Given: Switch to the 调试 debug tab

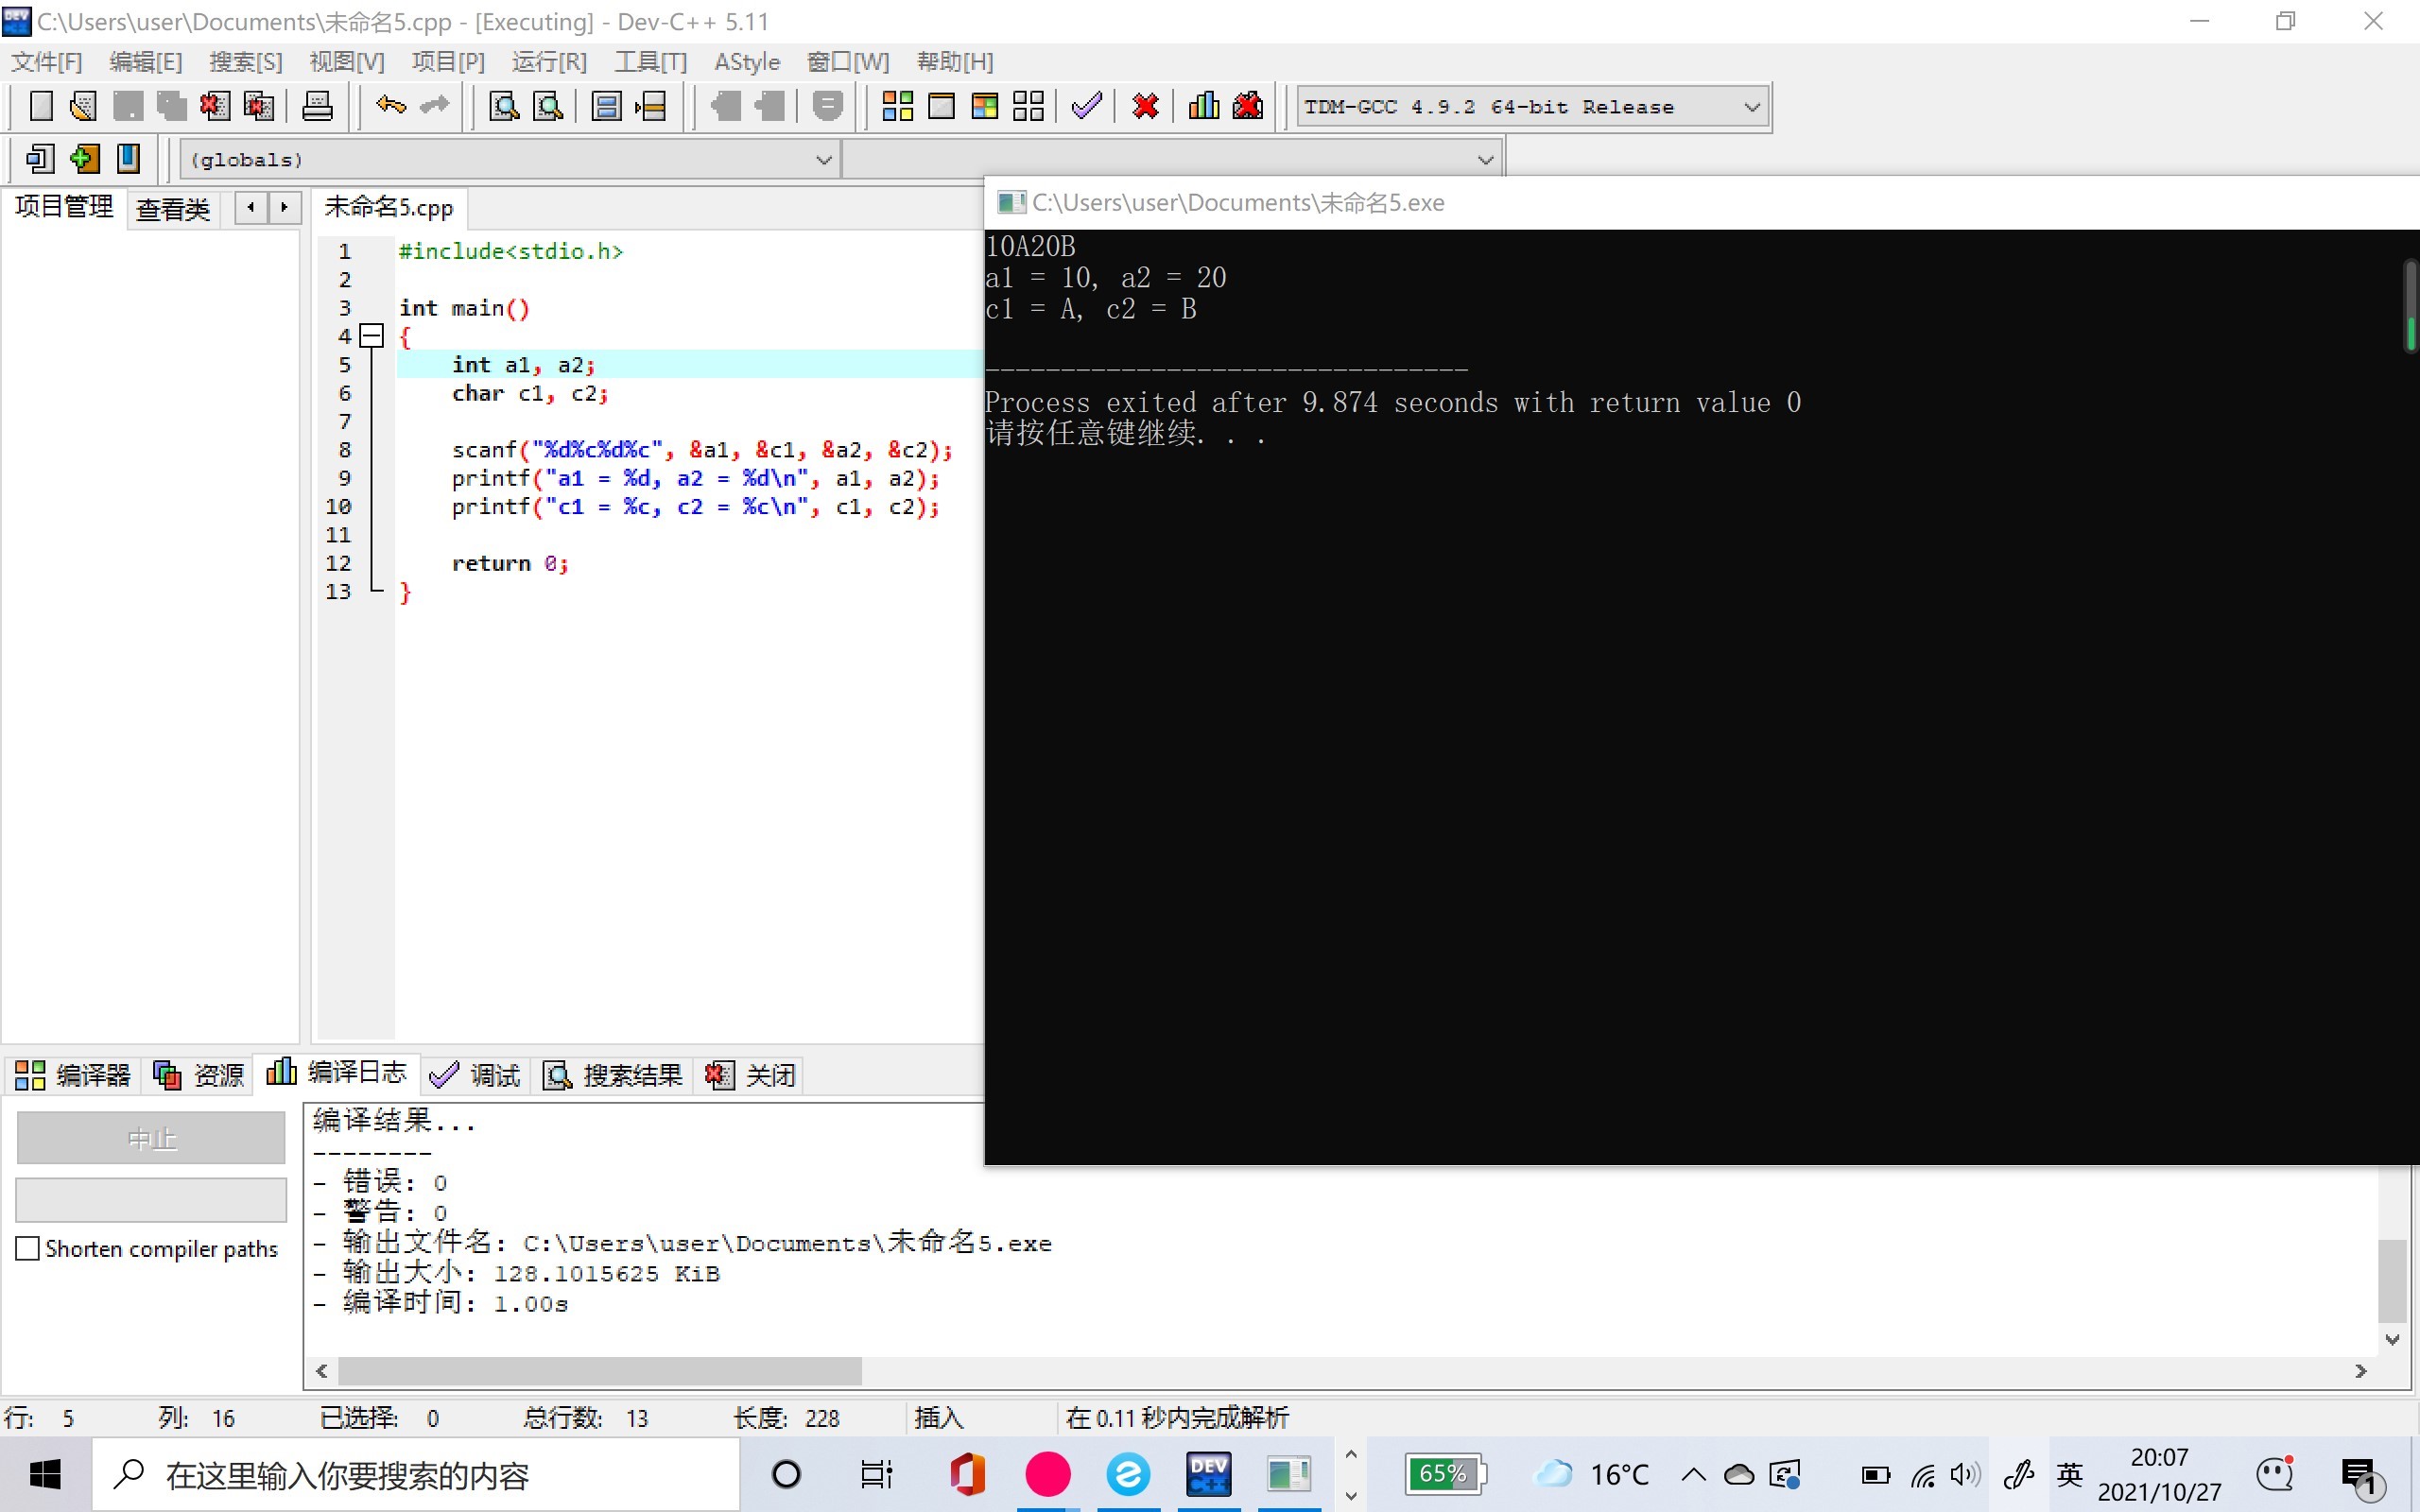Looking at the screenshot, I should coord(476,1075).
